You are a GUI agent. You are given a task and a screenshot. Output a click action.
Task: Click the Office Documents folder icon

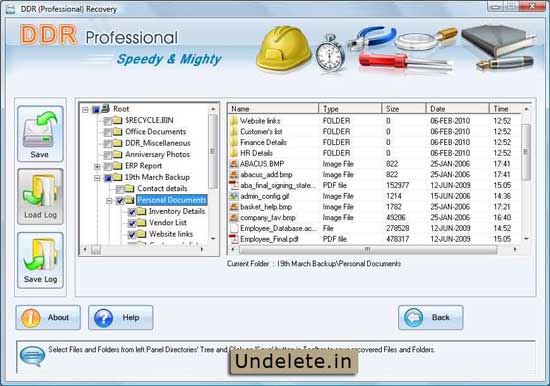point(118,132)
